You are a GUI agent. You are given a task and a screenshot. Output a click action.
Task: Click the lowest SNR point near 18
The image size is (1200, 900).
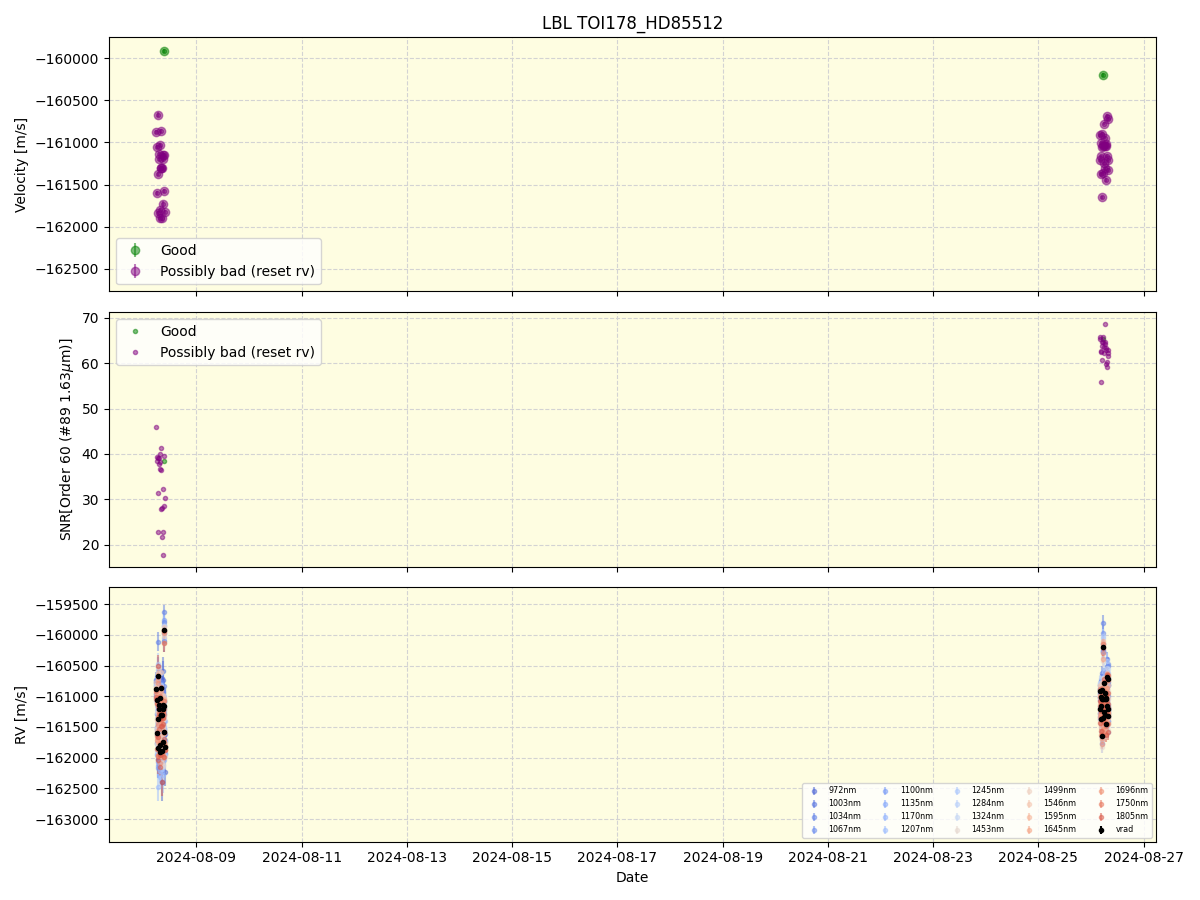tap(163, 555)
